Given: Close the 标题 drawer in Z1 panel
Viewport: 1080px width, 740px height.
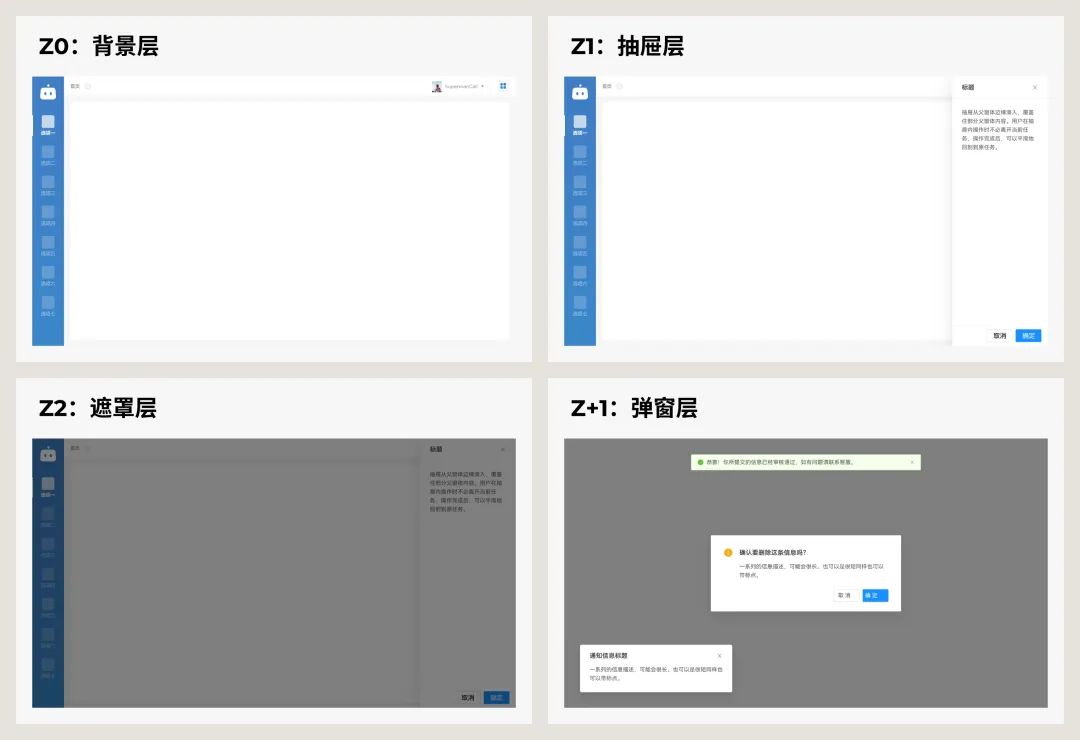Looking at the screenshot, I should 1035,88.
